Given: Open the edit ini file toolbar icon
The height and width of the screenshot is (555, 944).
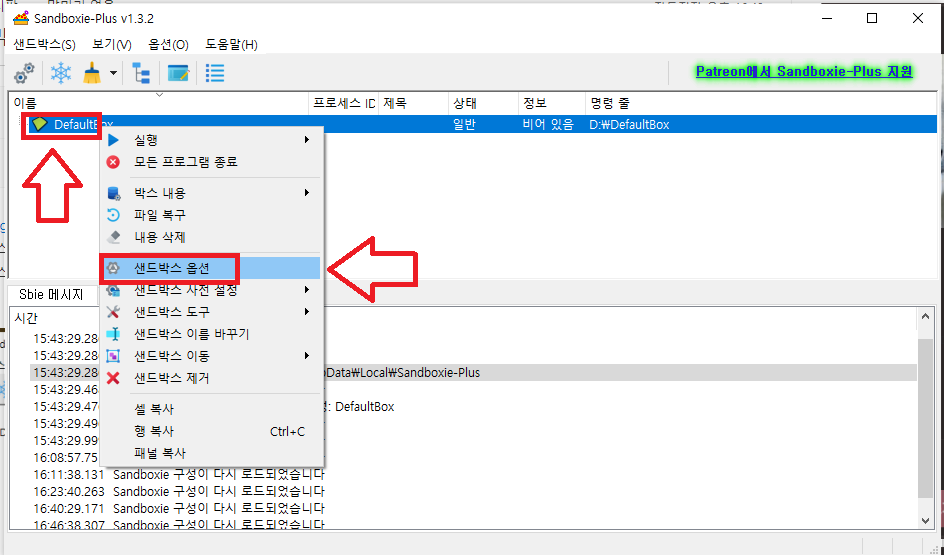Looking at the screenshot, I should click(178, 73).
